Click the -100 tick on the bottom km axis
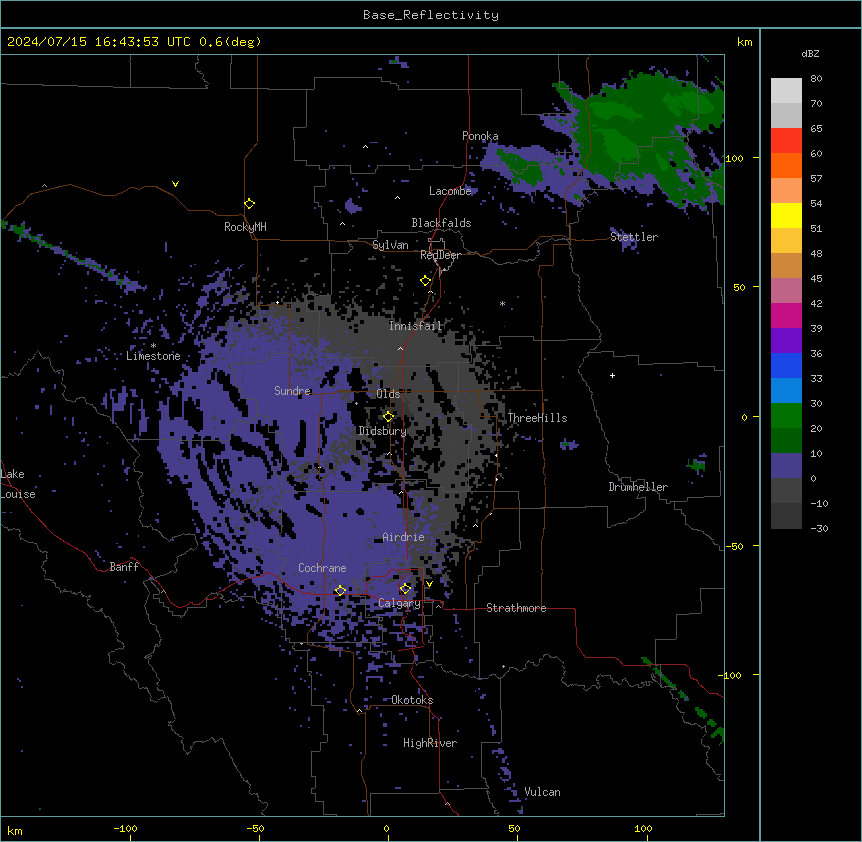Viewport: 862px width, 842px height. point(125,828)
